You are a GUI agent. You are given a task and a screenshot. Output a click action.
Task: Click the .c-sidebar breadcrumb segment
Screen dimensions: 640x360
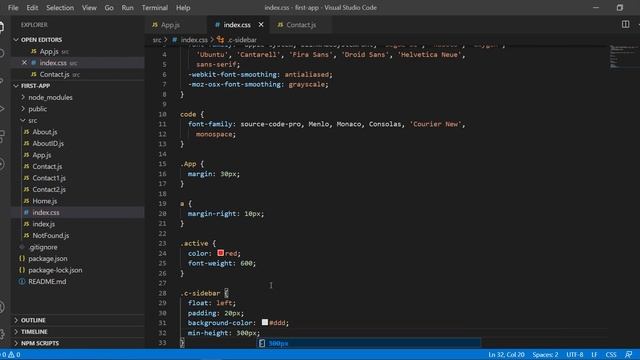click(242, 40)
